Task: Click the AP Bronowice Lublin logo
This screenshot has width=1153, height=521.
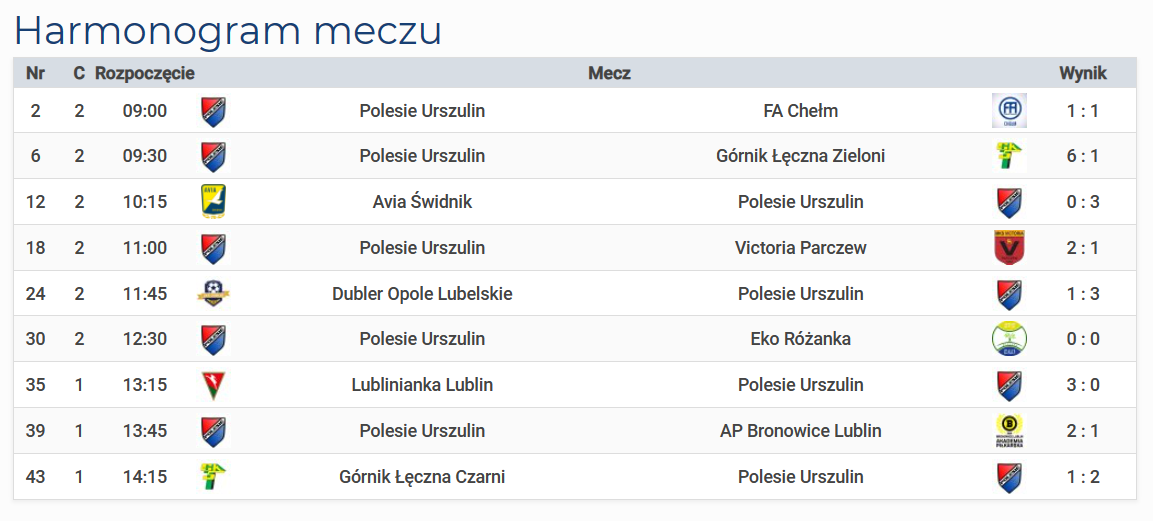Action: [x=1009, y=431]
